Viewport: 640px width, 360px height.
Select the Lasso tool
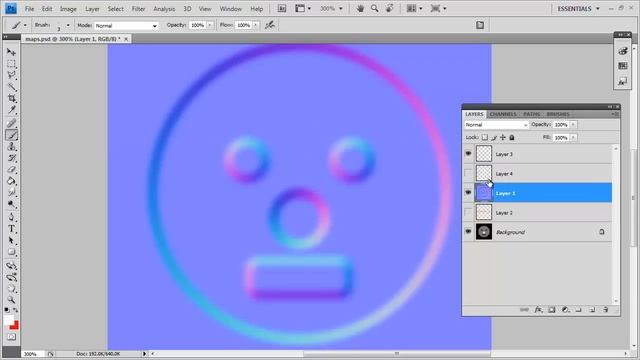[11, 75]
